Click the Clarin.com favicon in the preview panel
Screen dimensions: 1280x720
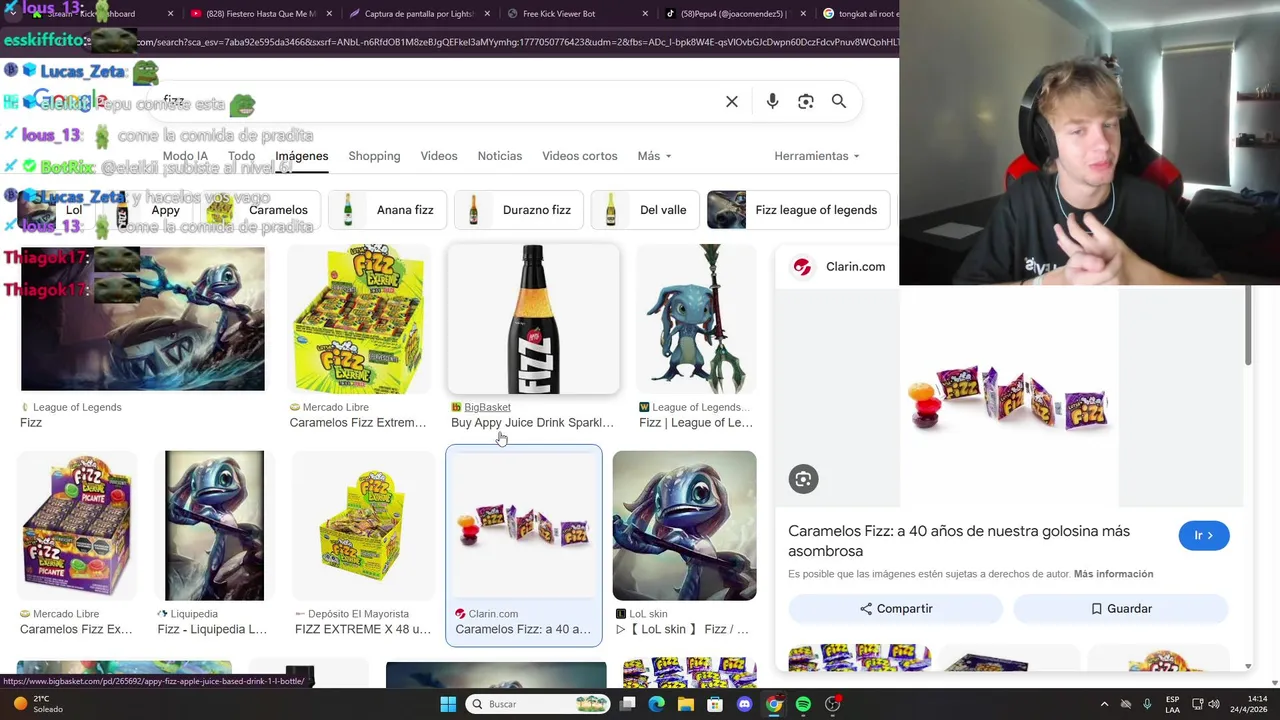[802, 267]
